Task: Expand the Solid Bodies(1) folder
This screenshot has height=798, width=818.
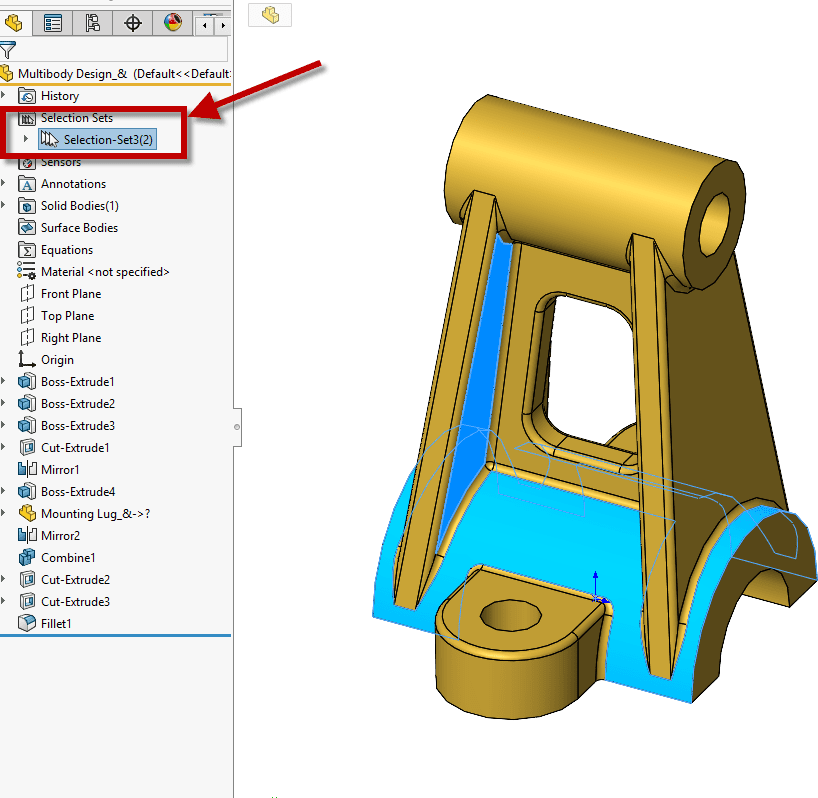Action: point(4,205)
